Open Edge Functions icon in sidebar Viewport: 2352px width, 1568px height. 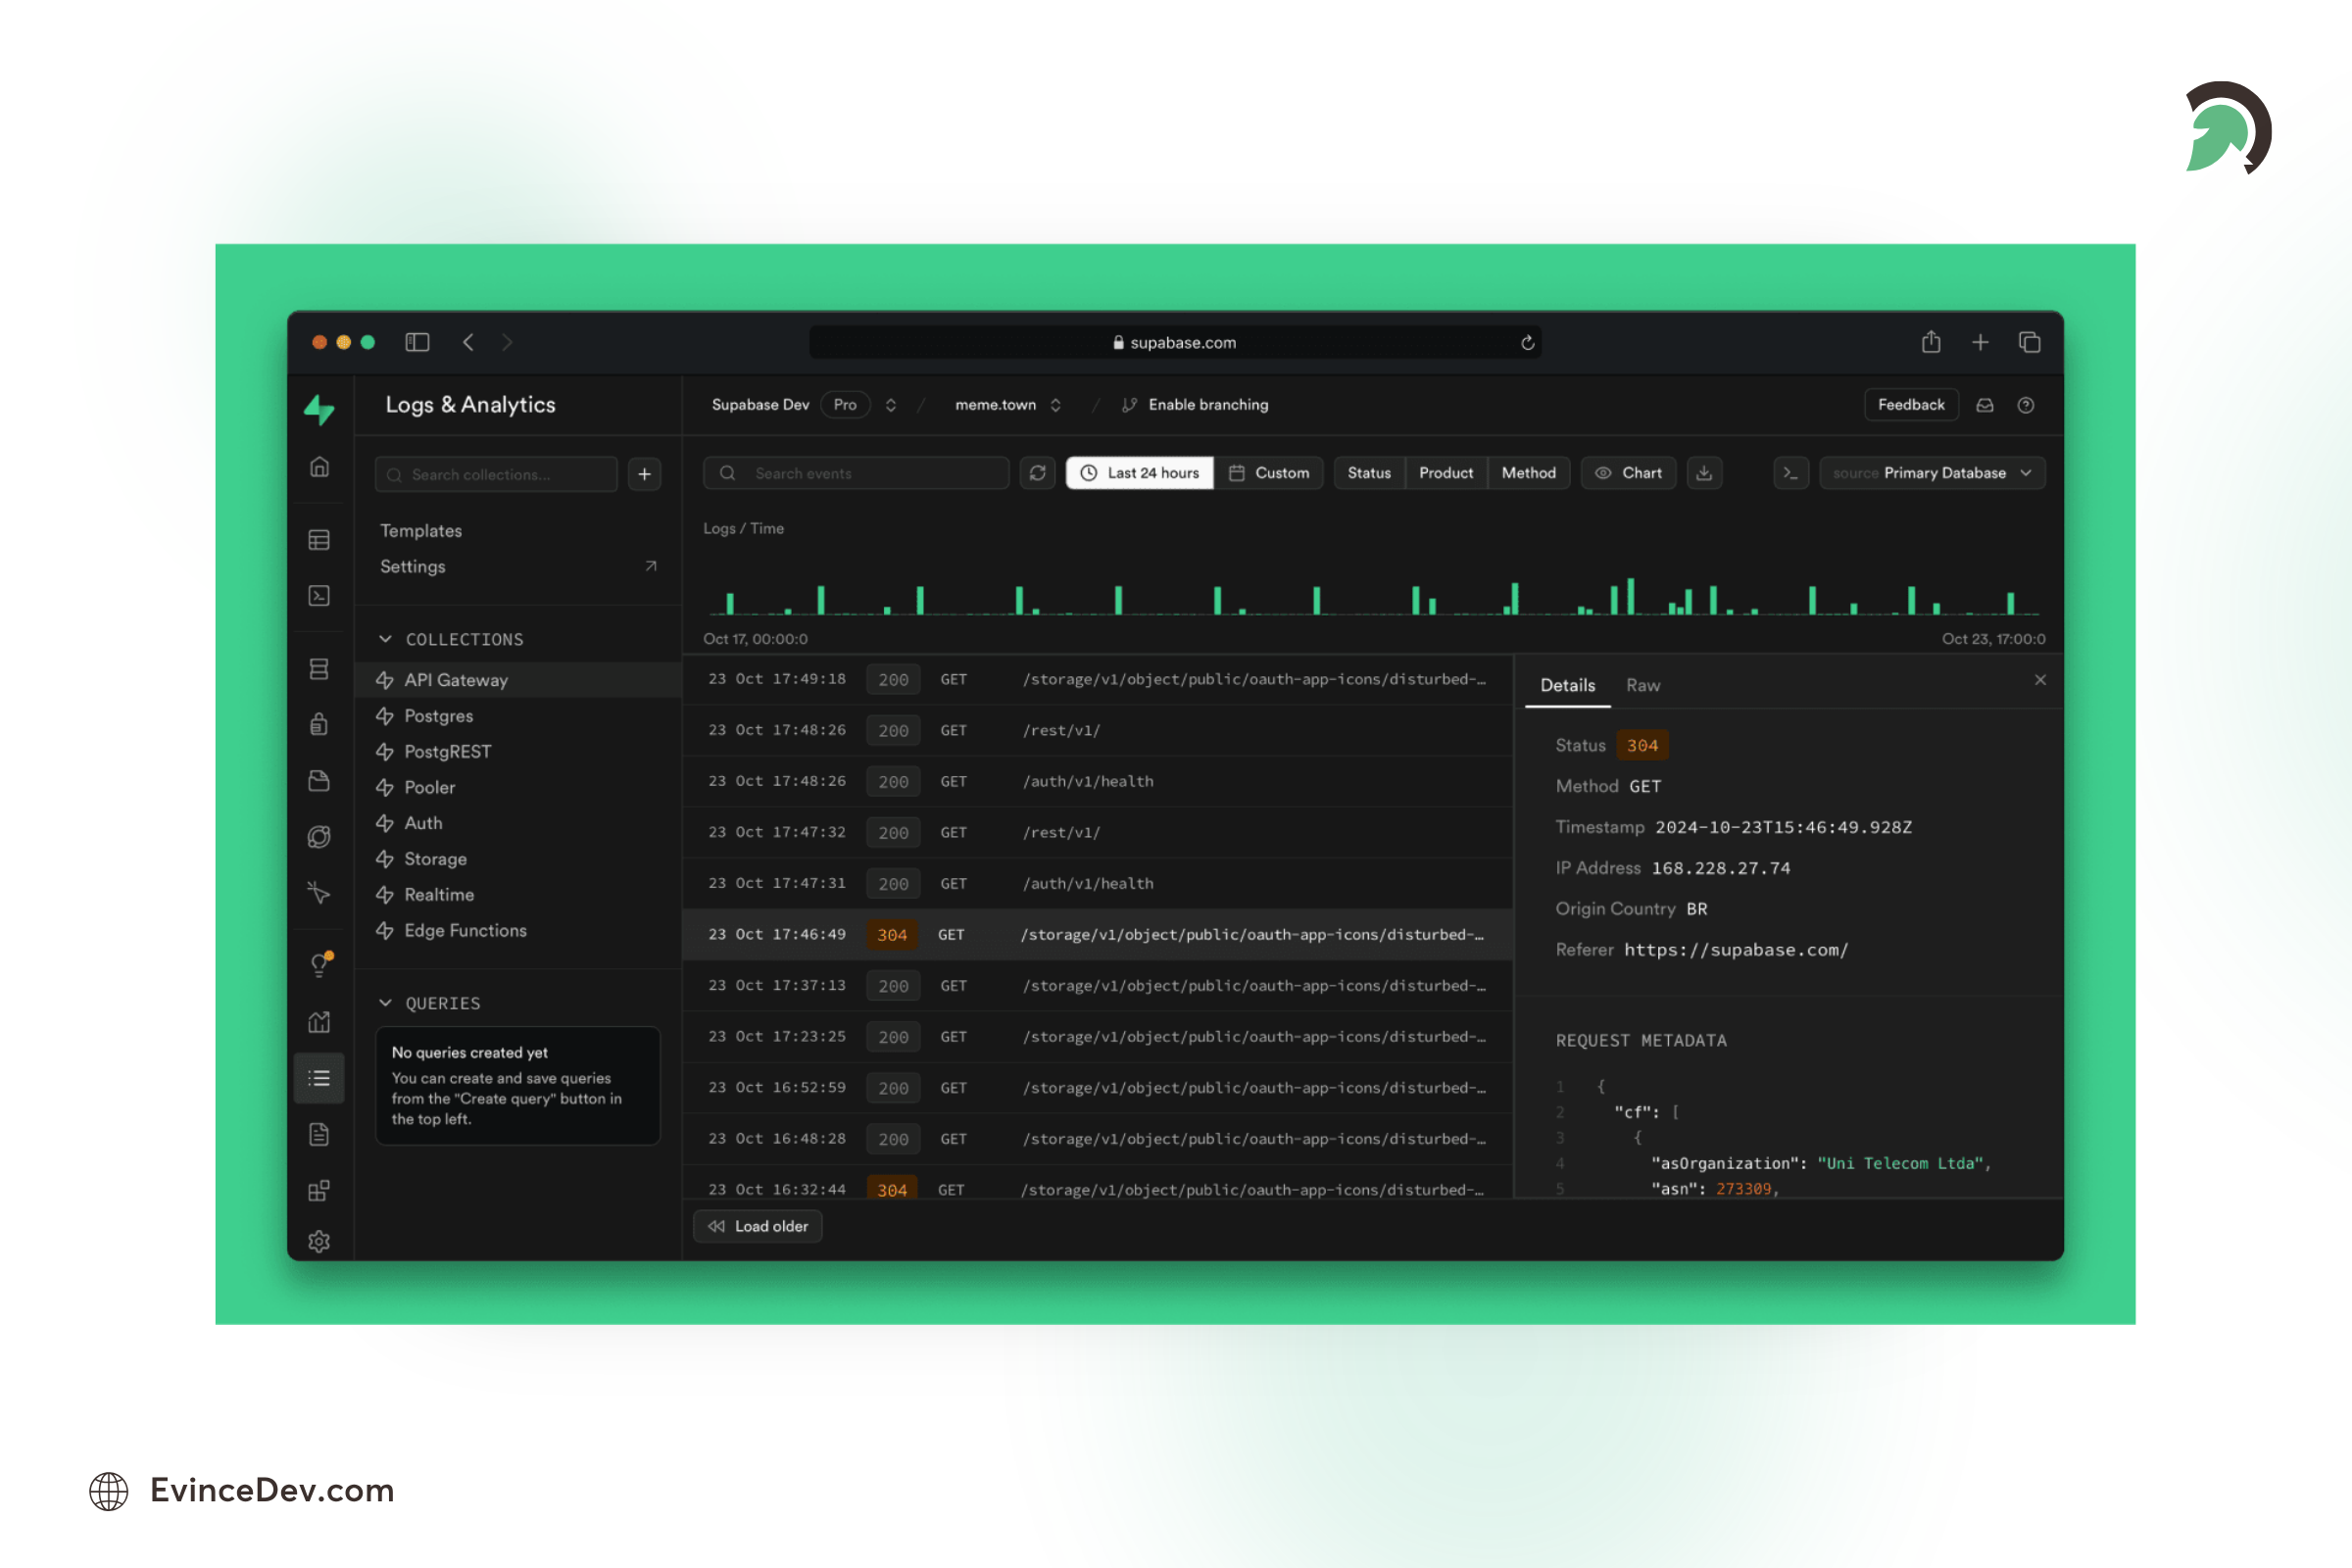click(x=319, y=837)
